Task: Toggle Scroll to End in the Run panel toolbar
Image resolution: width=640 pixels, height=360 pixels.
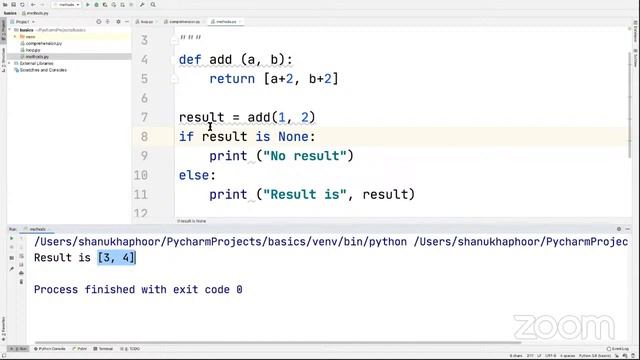Action: [x=21, y=264]
